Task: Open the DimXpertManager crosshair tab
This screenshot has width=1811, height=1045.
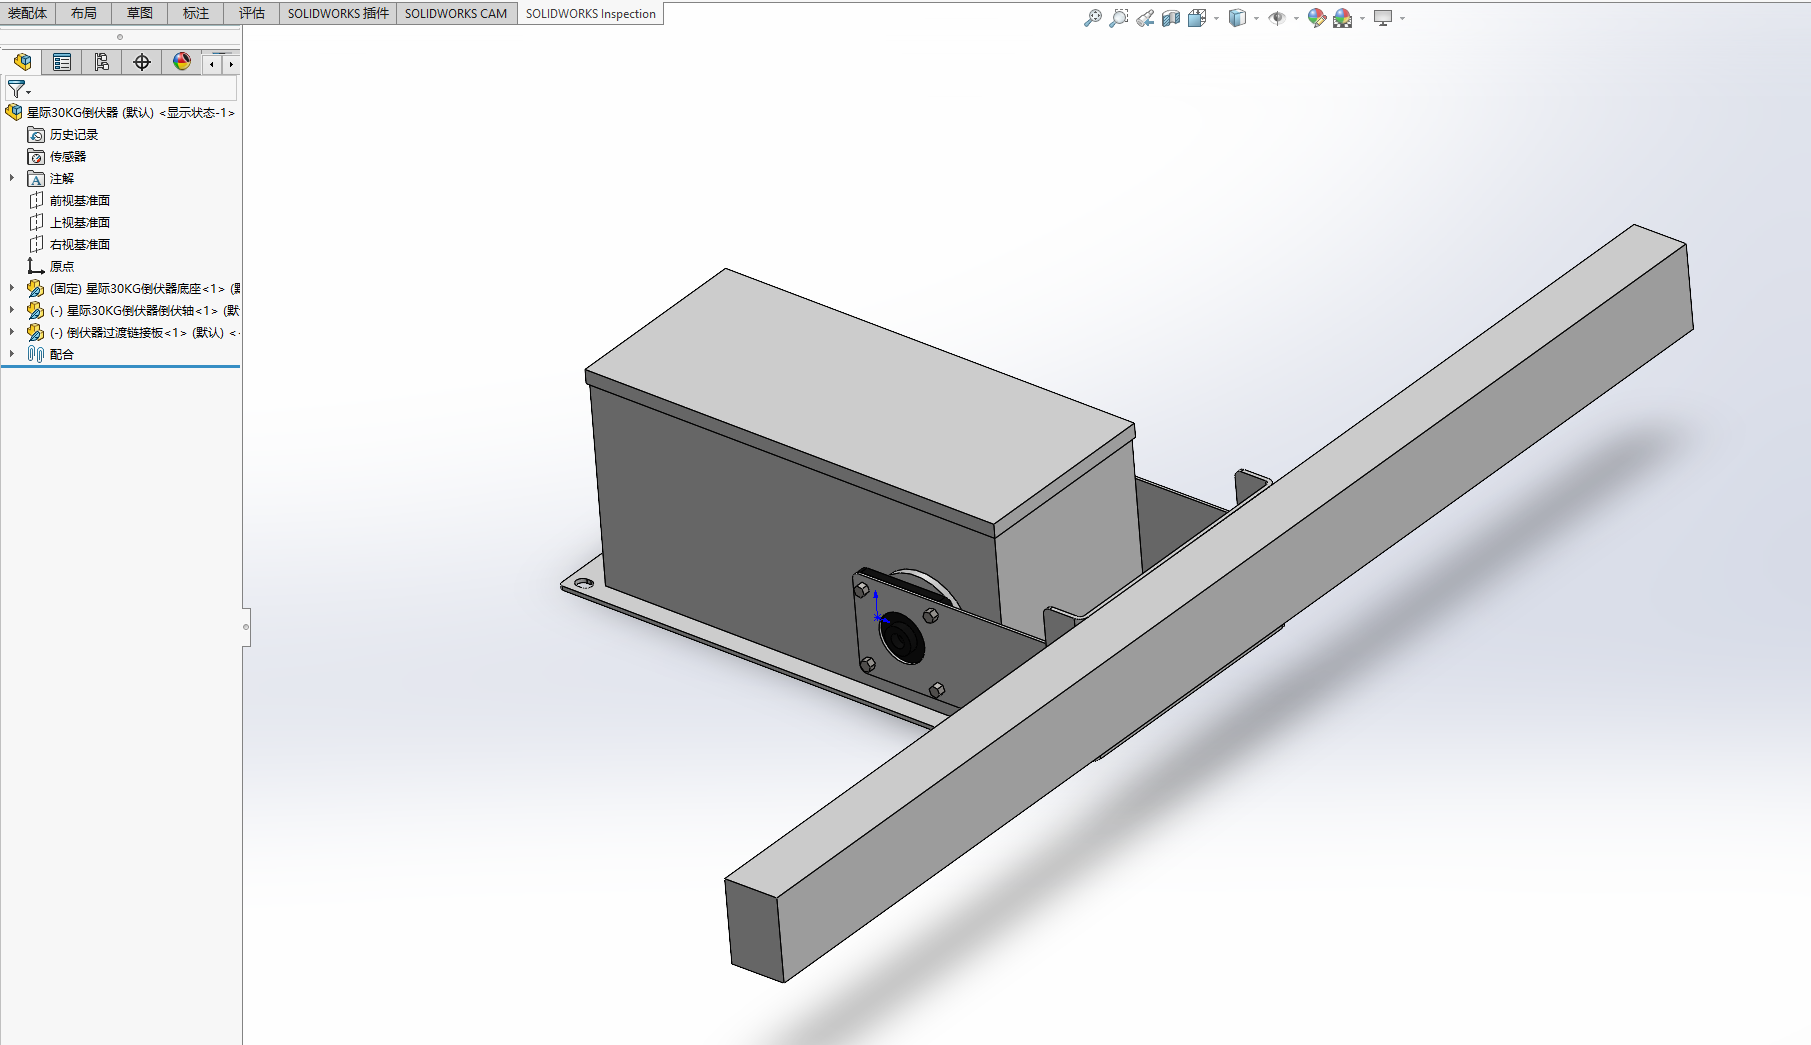Action: (142, 62)
